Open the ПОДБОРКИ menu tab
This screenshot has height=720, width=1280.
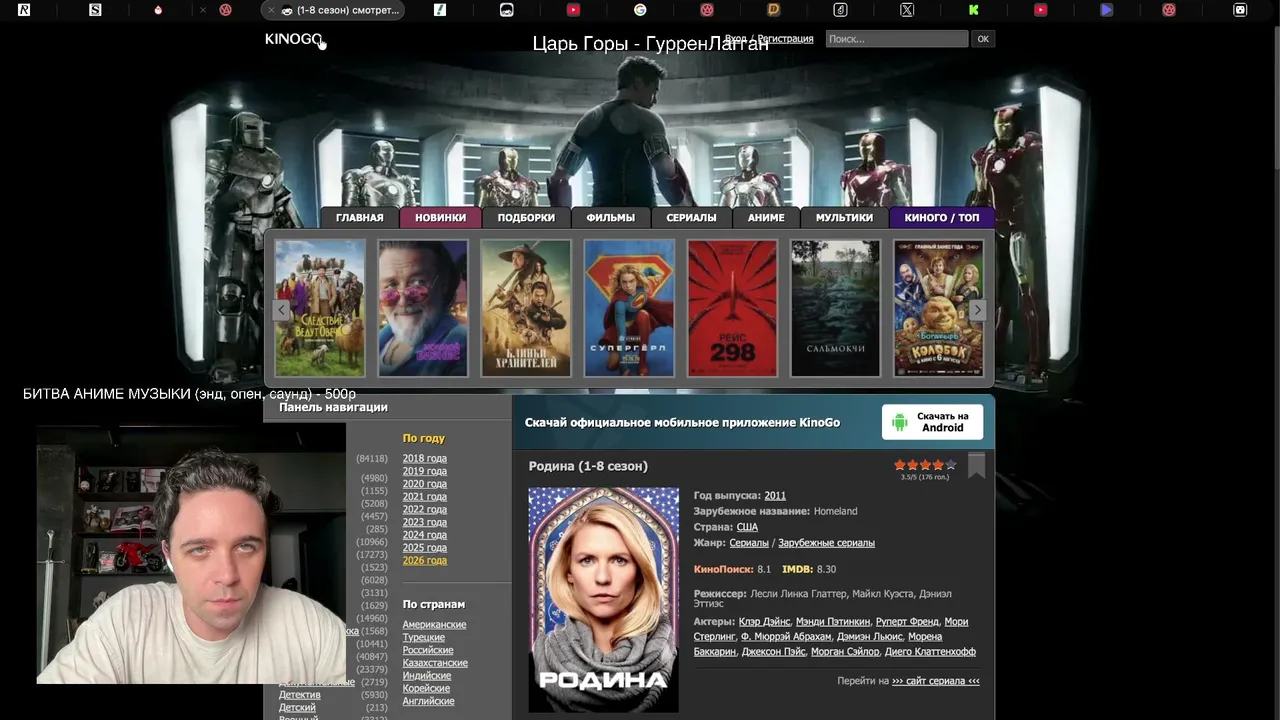pyautogui.click(x=526, y=217)
